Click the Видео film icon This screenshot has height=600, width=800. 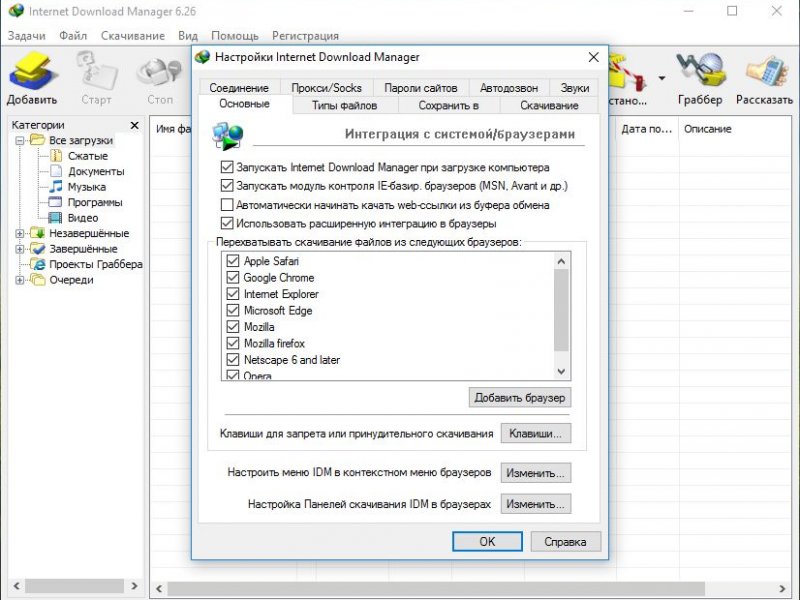click(55, 217)
